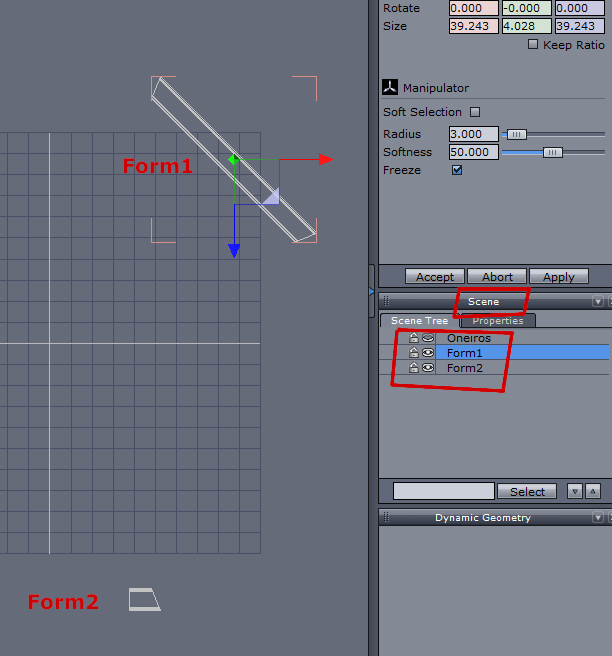
Task: Enable the Keep Ratio checkbox
Action: tap(533, 44)
